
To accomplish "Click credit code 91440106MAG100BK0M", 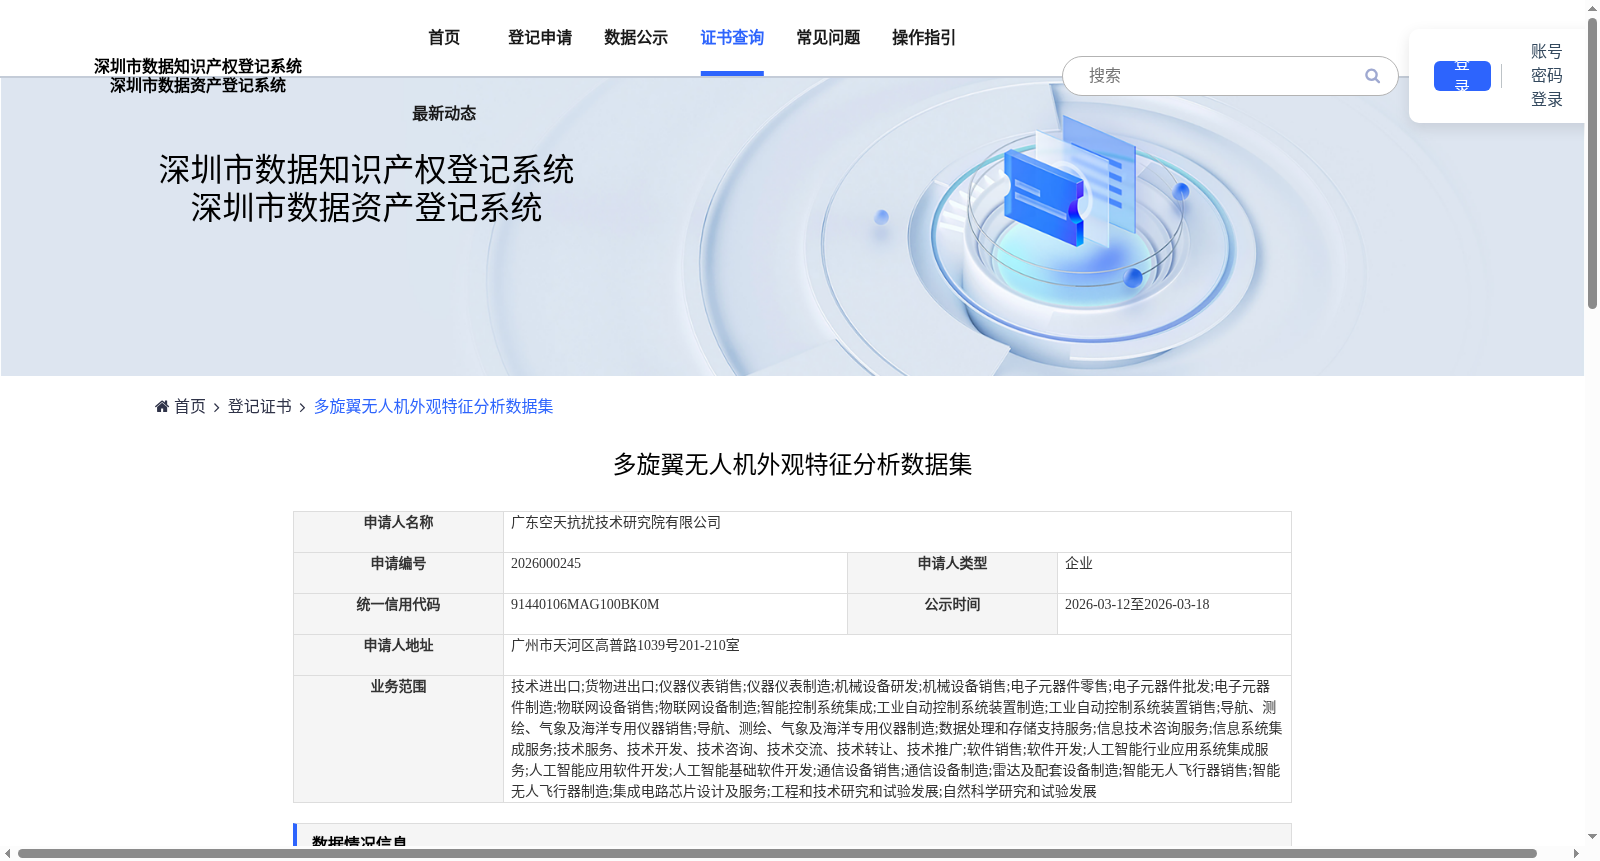I will (585, 605).
